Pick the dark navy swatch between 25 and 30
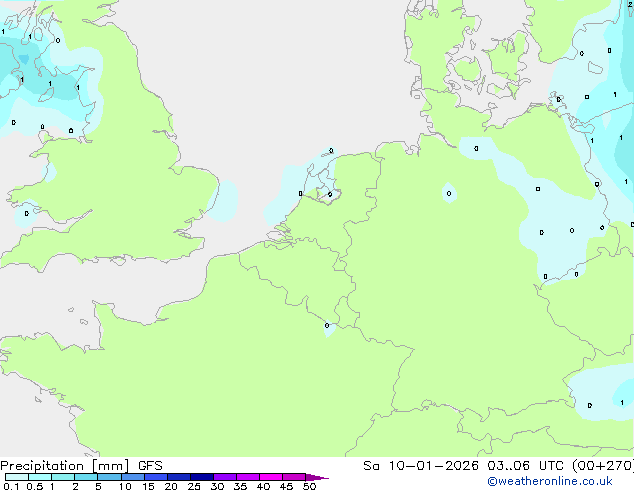The image size is (634, 490). click(x=201, y=477)
